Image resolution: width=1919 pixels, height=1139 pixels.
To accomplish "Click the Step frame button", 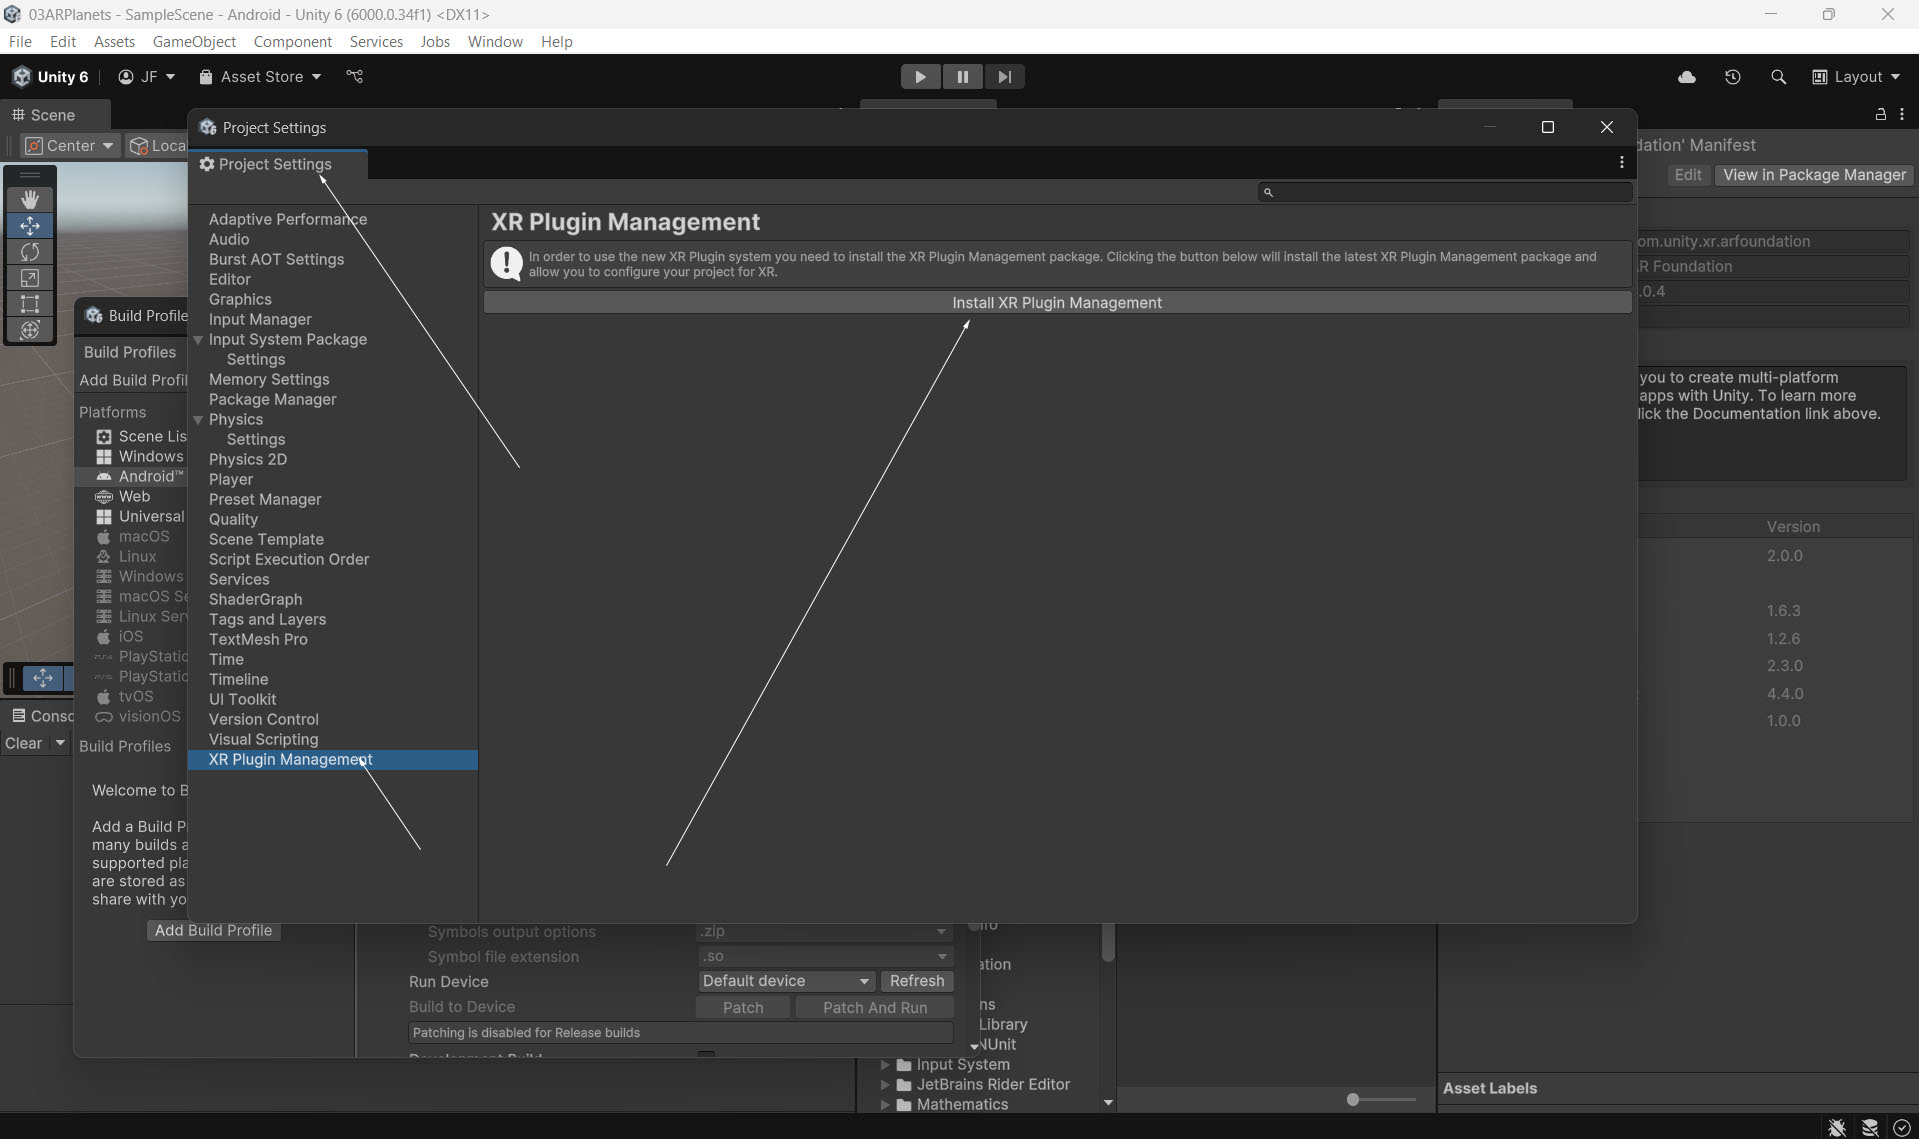I will [x=1004, y=77].
